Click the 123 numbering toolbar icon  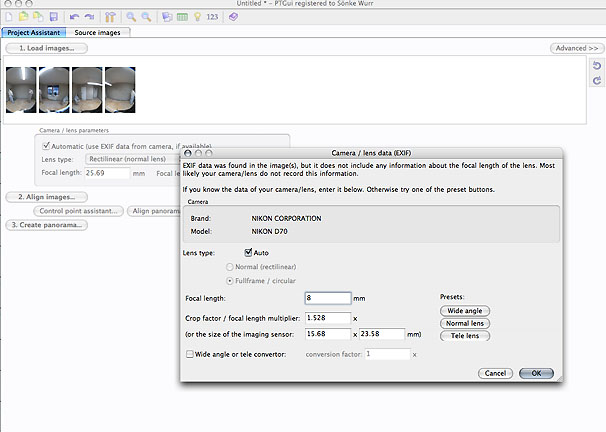point(212,18)
